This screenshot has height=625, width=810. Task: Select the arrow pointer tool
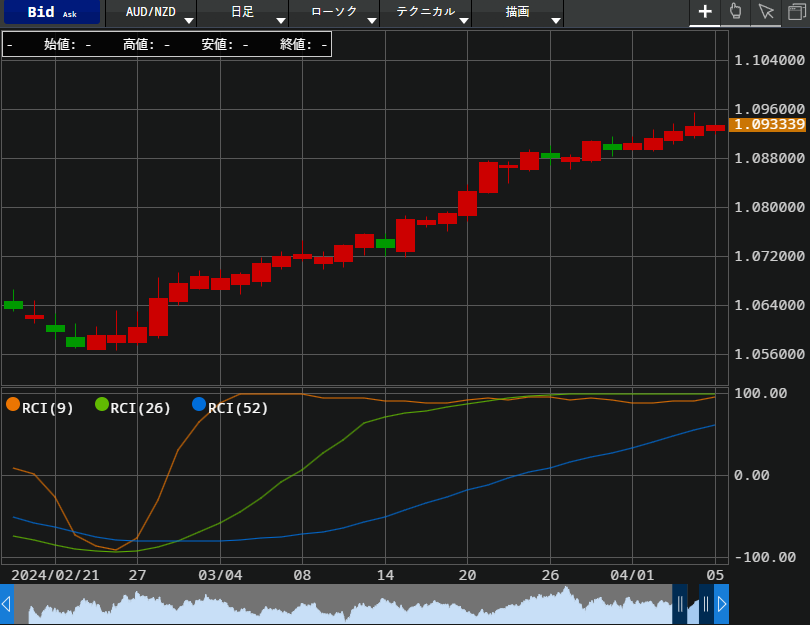[766, 12]
